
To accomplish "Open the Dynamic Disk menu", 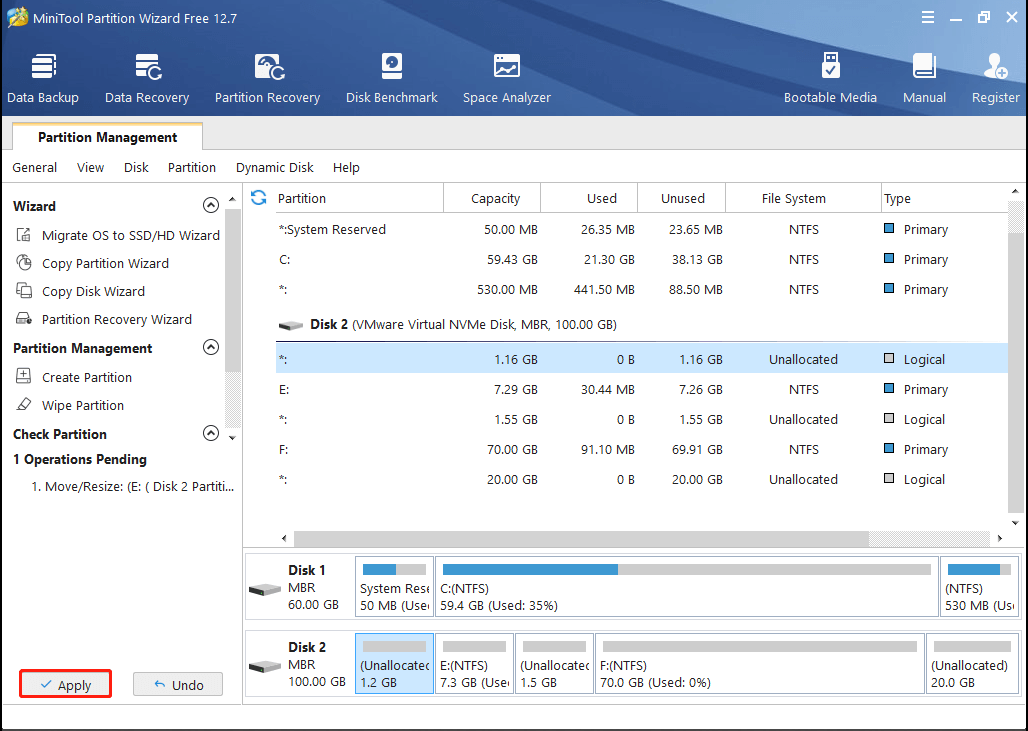I will pyautogui.click(x=275, y=167).
